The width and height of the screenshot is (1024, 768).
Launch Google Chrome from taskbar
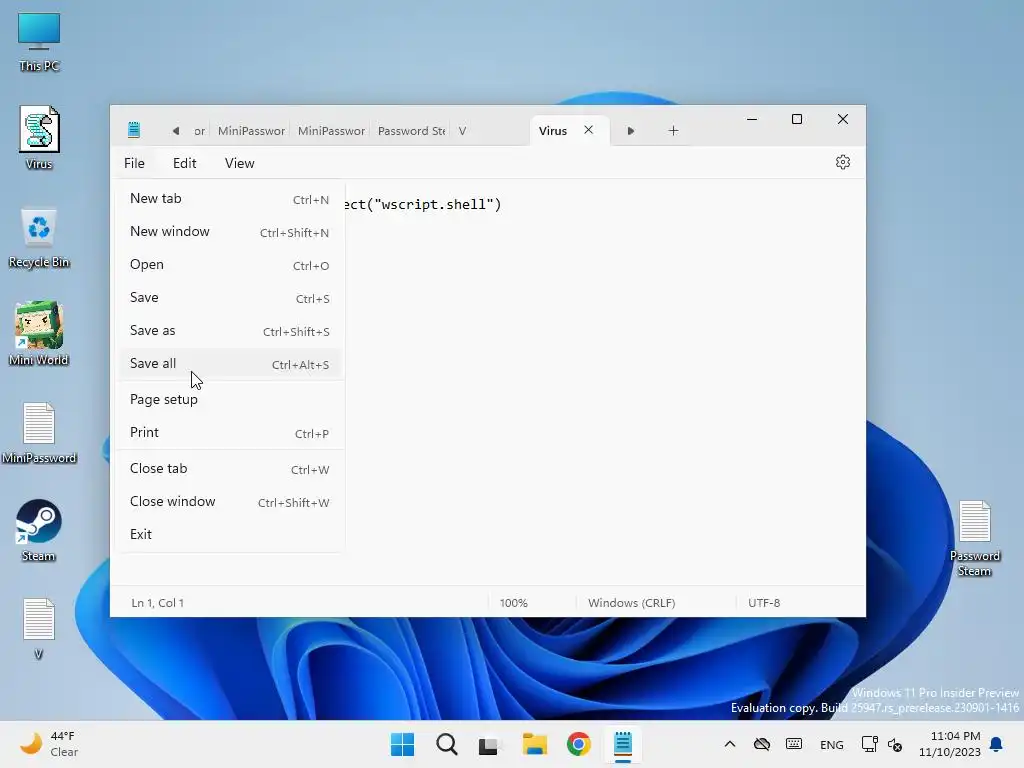pos(579,744)
